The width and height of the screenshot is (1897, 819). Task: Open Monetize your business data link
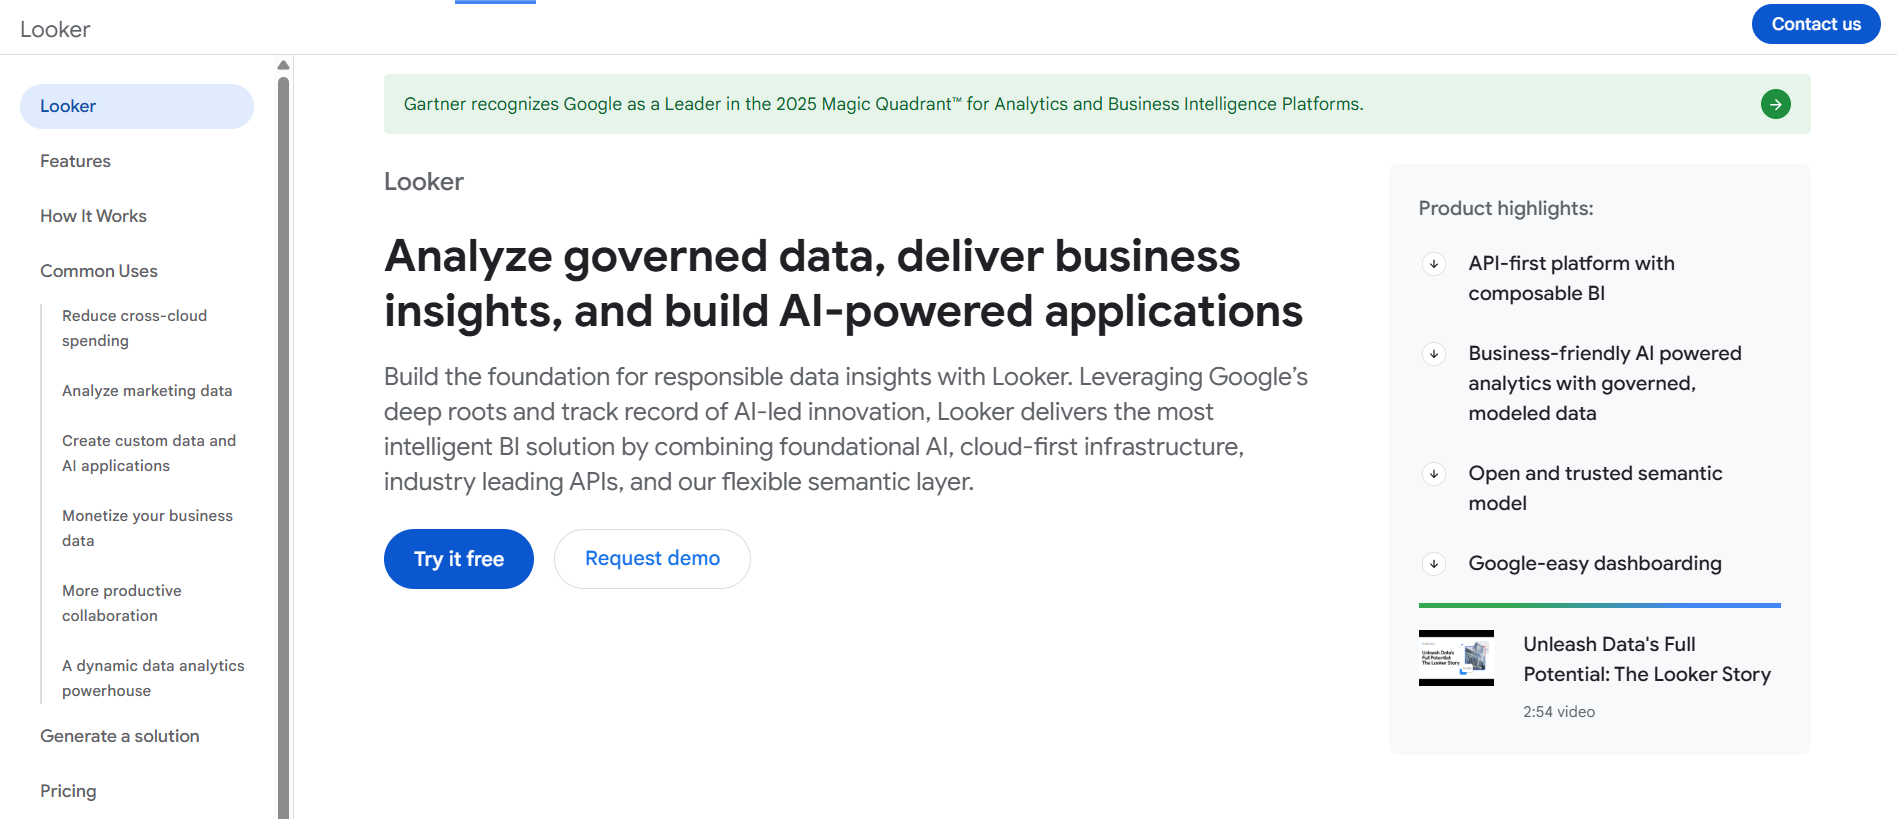[147, 528]
